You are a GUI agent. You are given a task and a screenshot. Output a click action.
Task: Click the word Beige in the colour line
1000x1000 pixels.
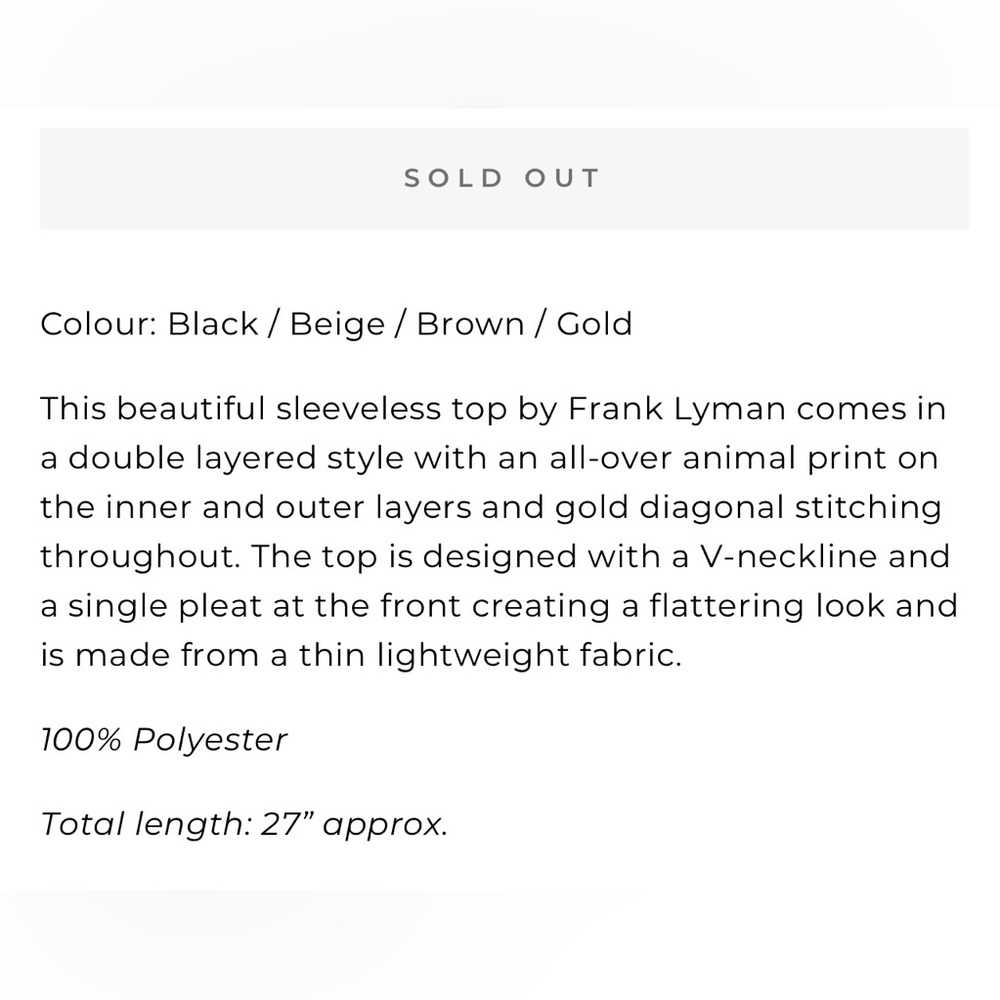(337, 325)
